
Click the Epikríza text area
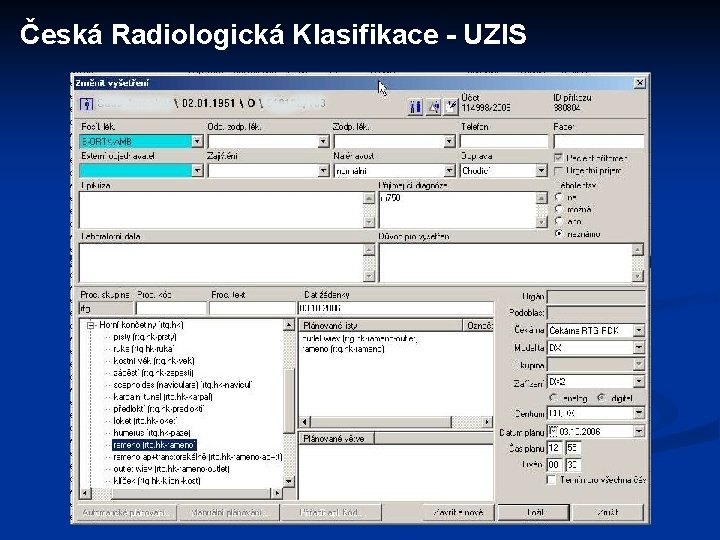222,210
